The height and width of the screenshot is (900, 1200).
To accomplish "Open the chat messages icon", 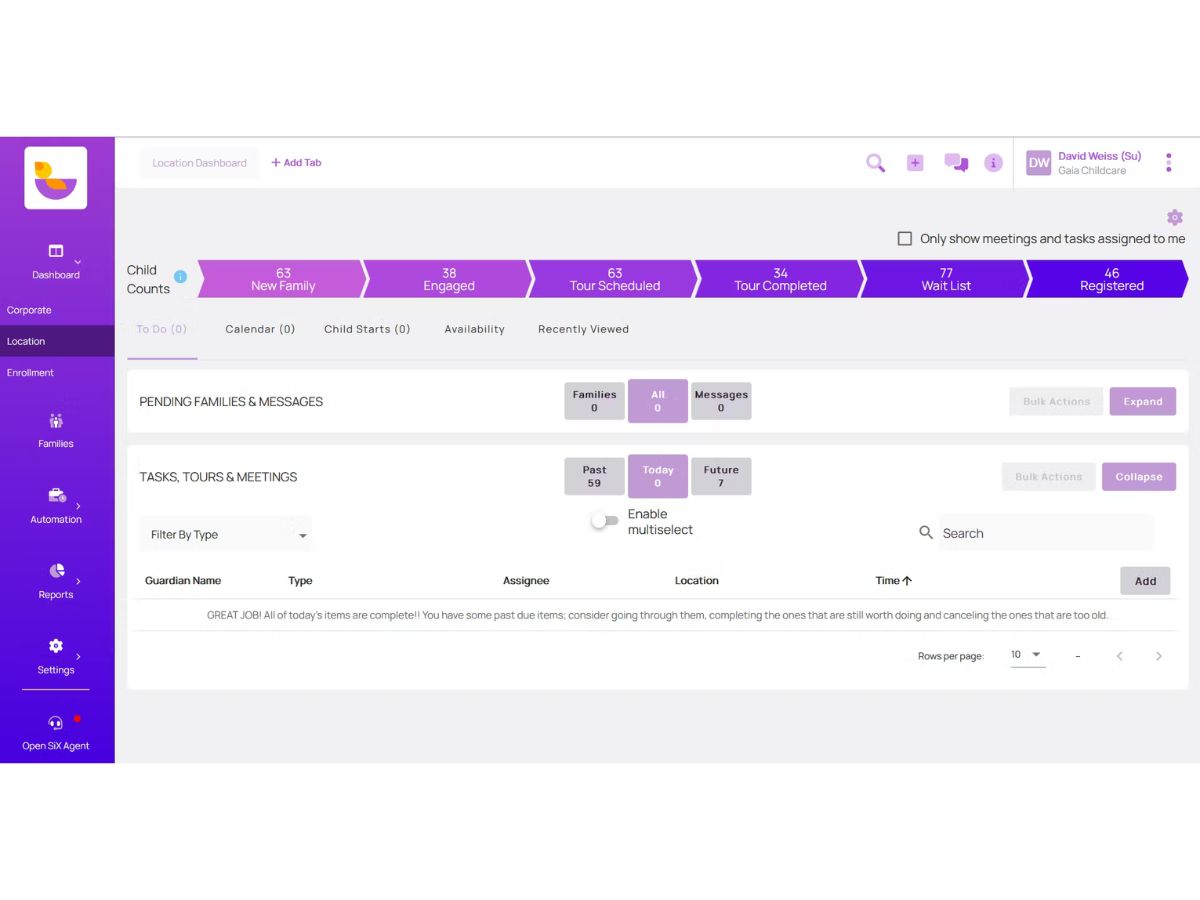I will point(956,163).
